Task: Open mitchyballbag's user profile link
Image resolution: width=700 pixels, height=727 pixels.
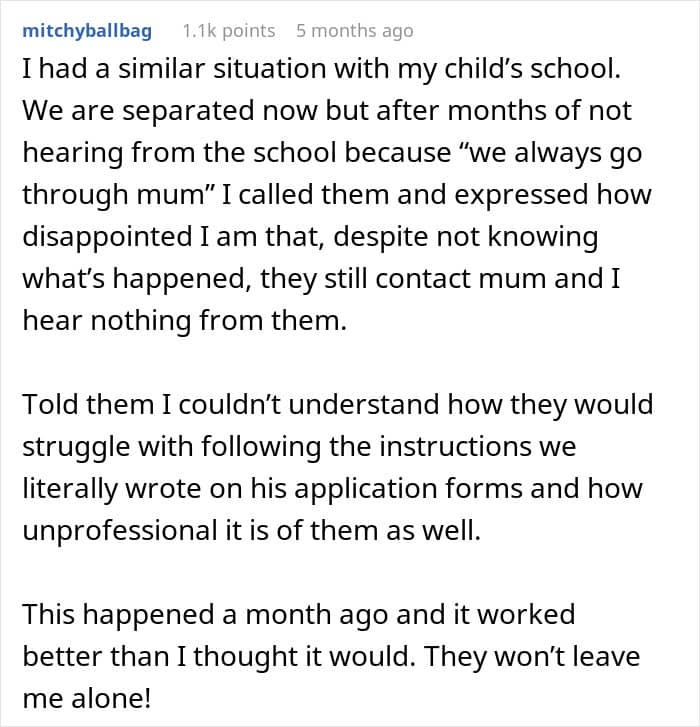Action: tap(87, 32)
